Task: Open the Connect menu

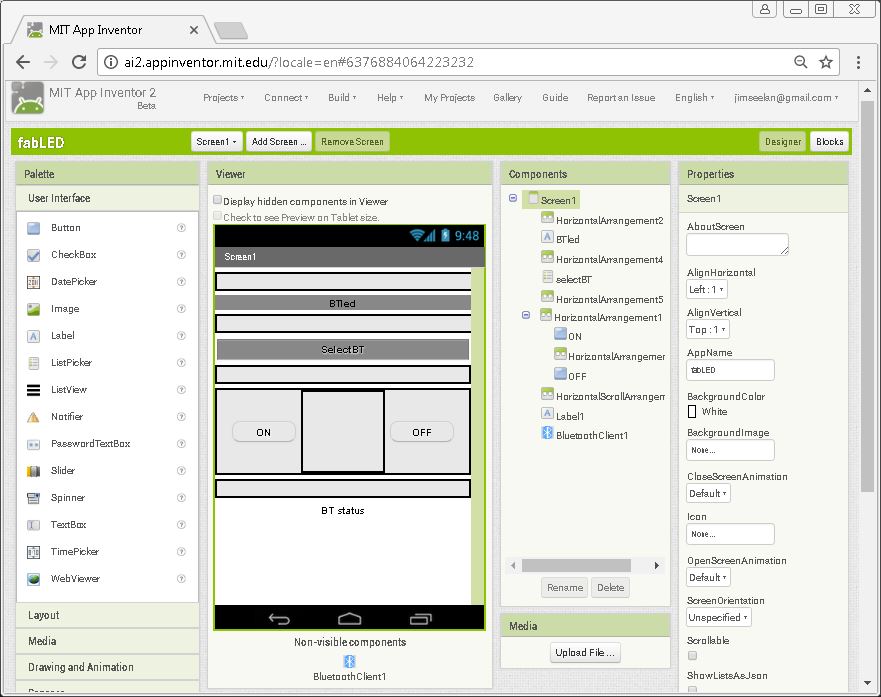Action: pos(286,98)
